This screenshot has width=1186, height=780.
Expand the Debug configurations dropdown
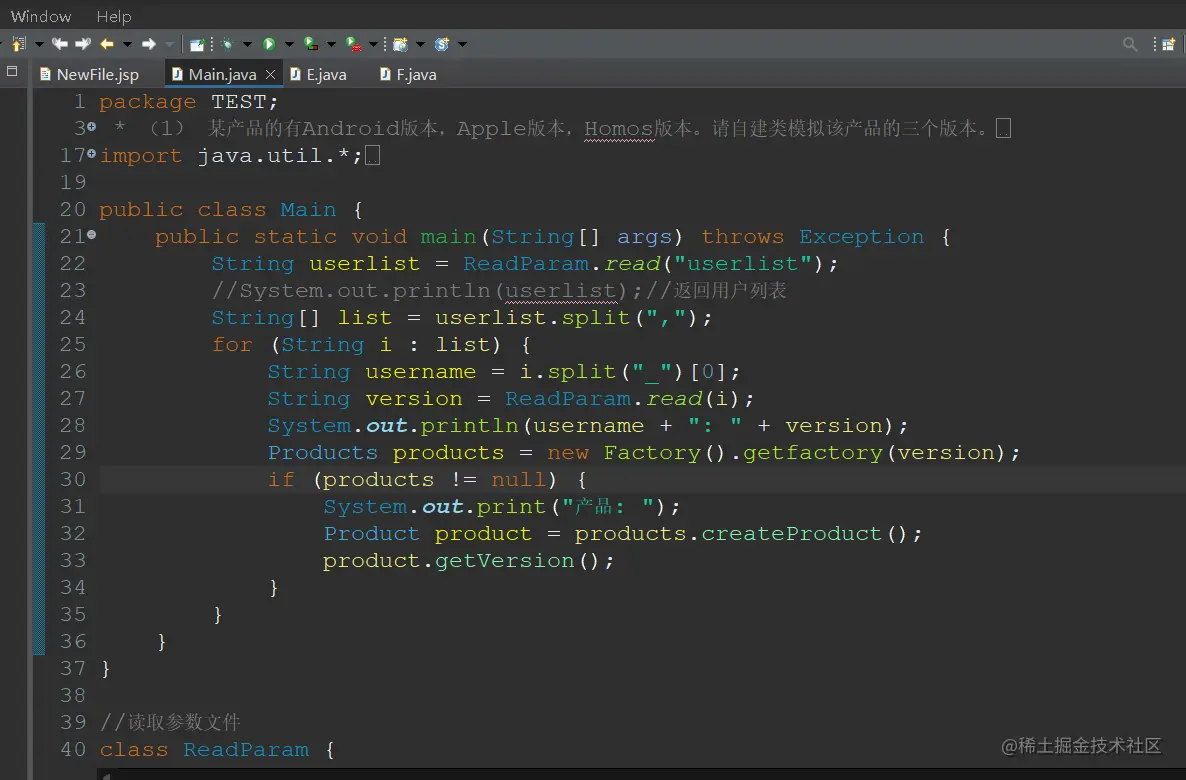pyautogui.click(x=247, y=44)
